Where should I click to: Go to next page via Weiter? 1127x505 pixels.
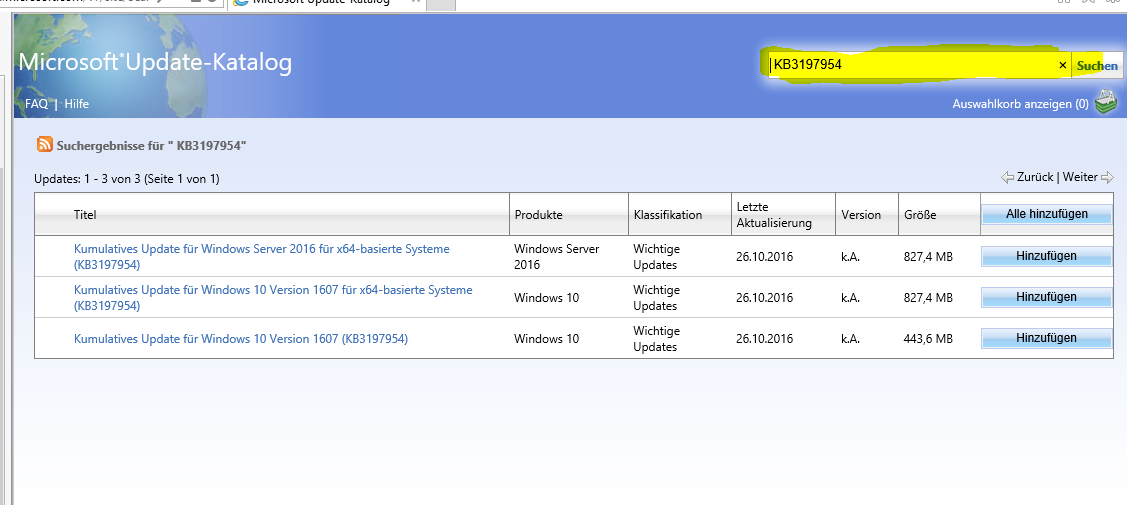tap(1080, 177)
